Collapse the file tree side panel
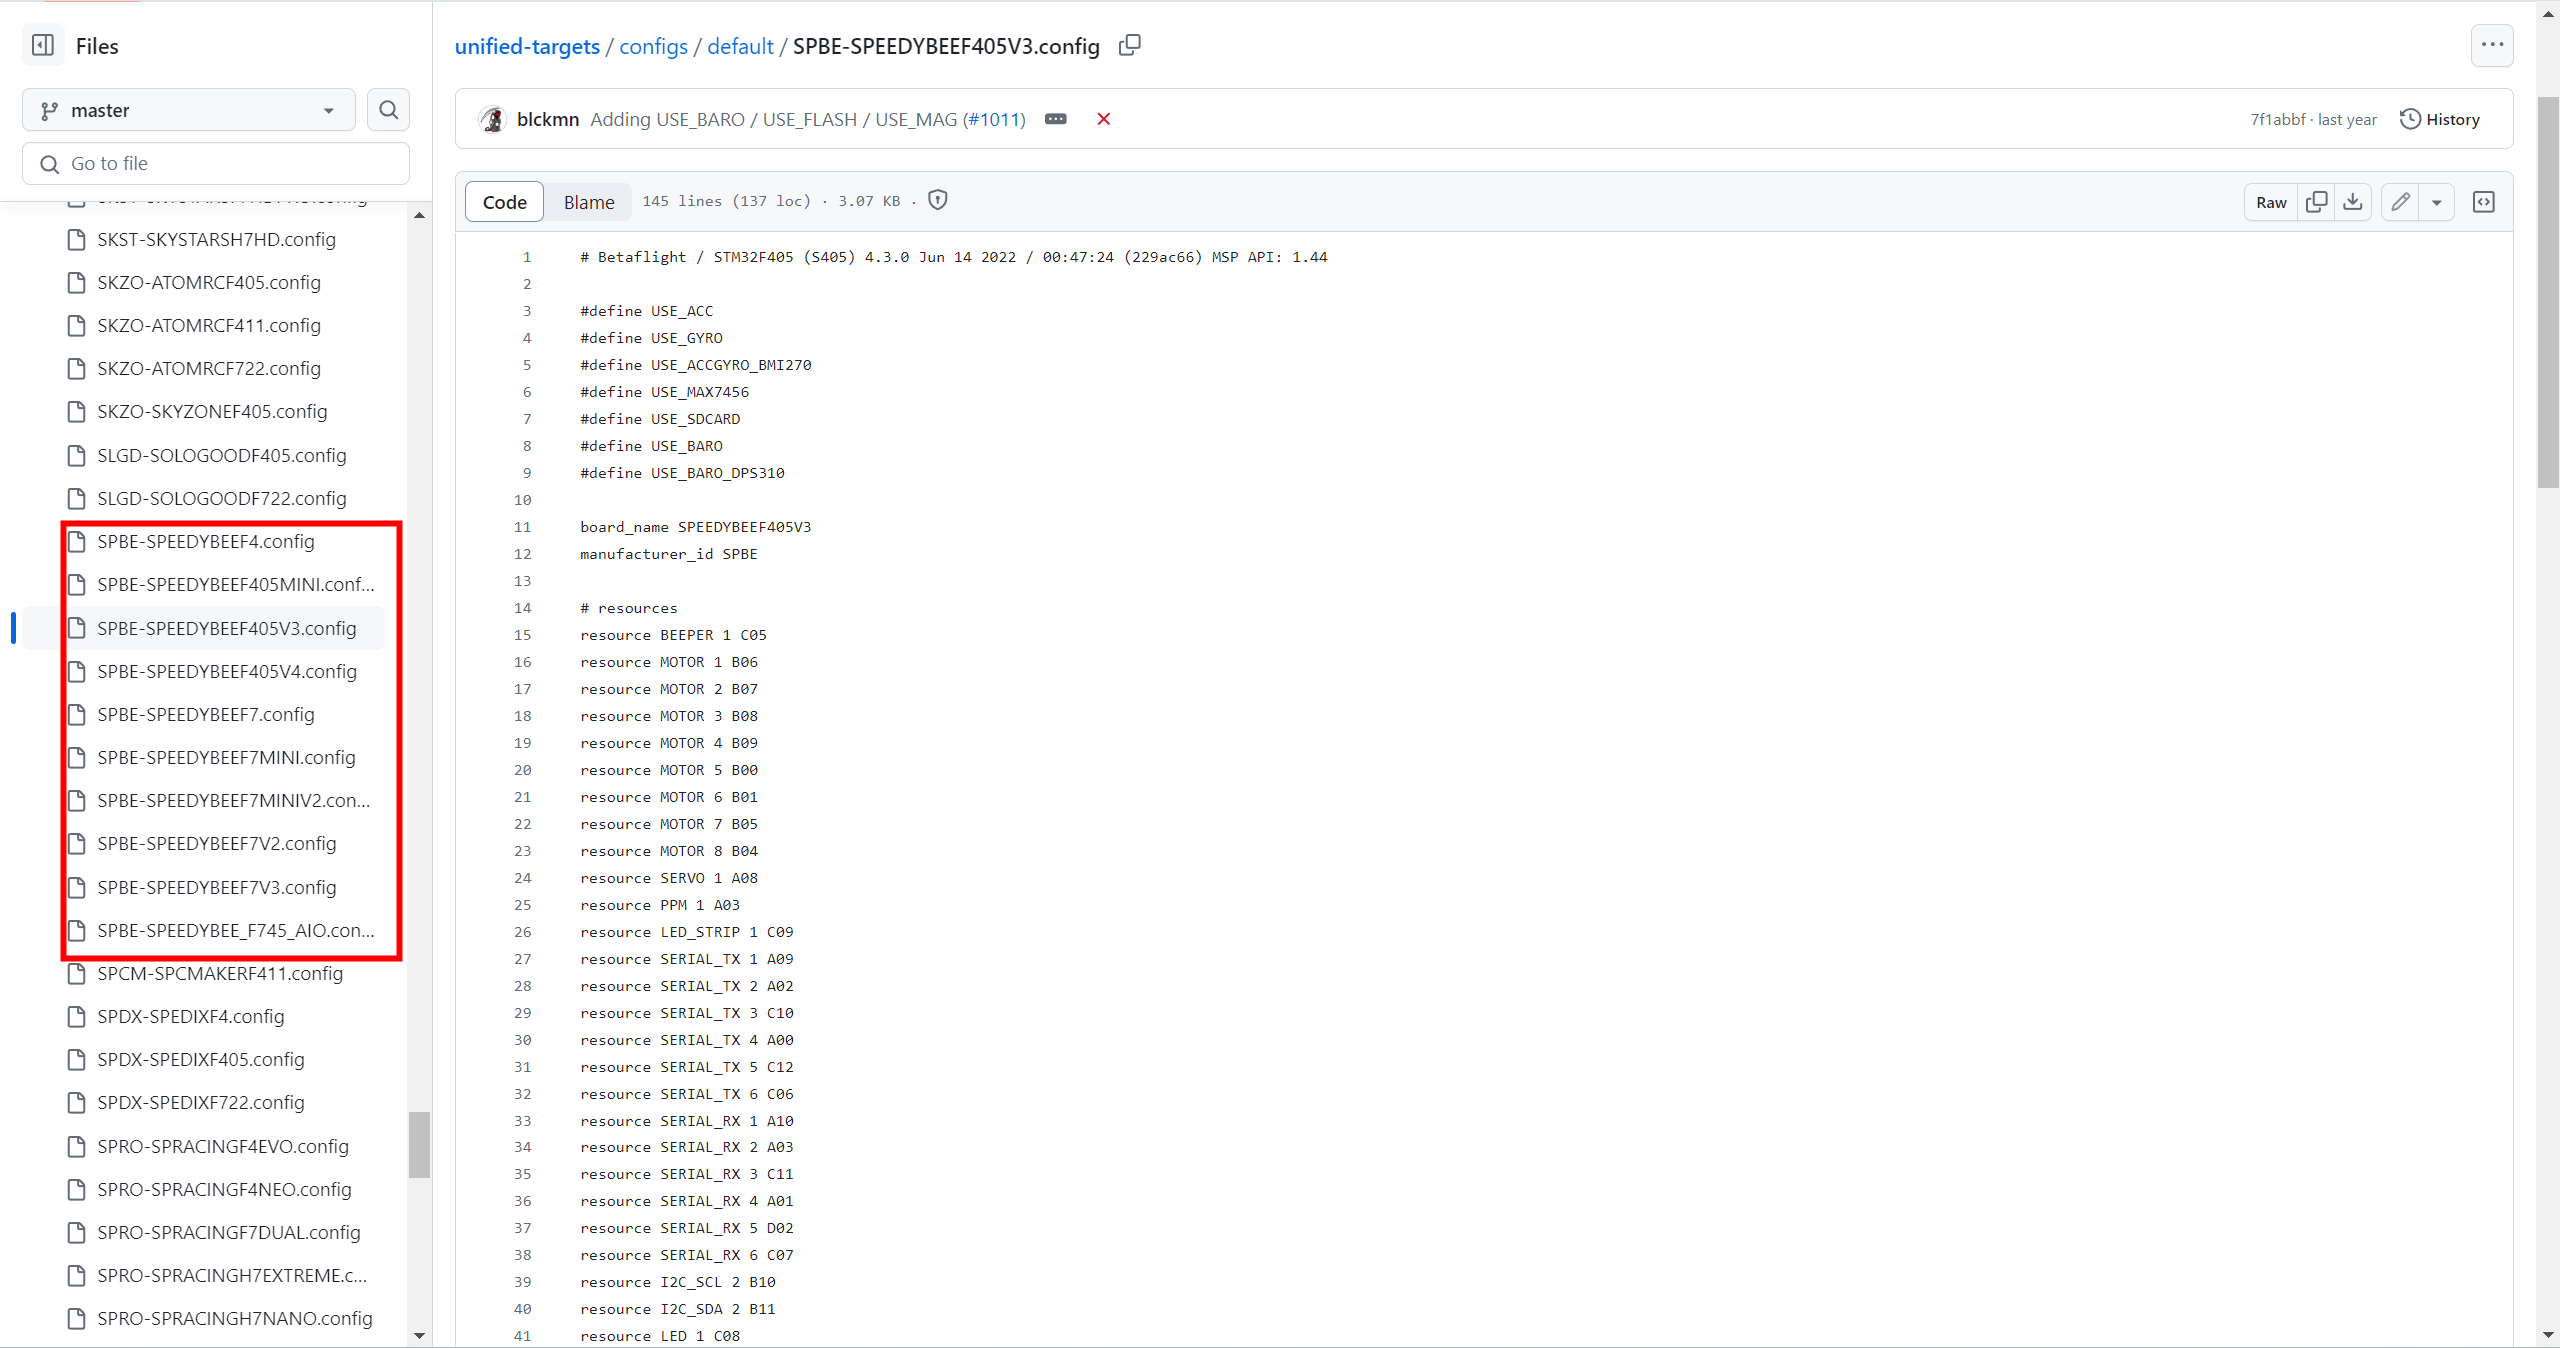 coord(43,45)
